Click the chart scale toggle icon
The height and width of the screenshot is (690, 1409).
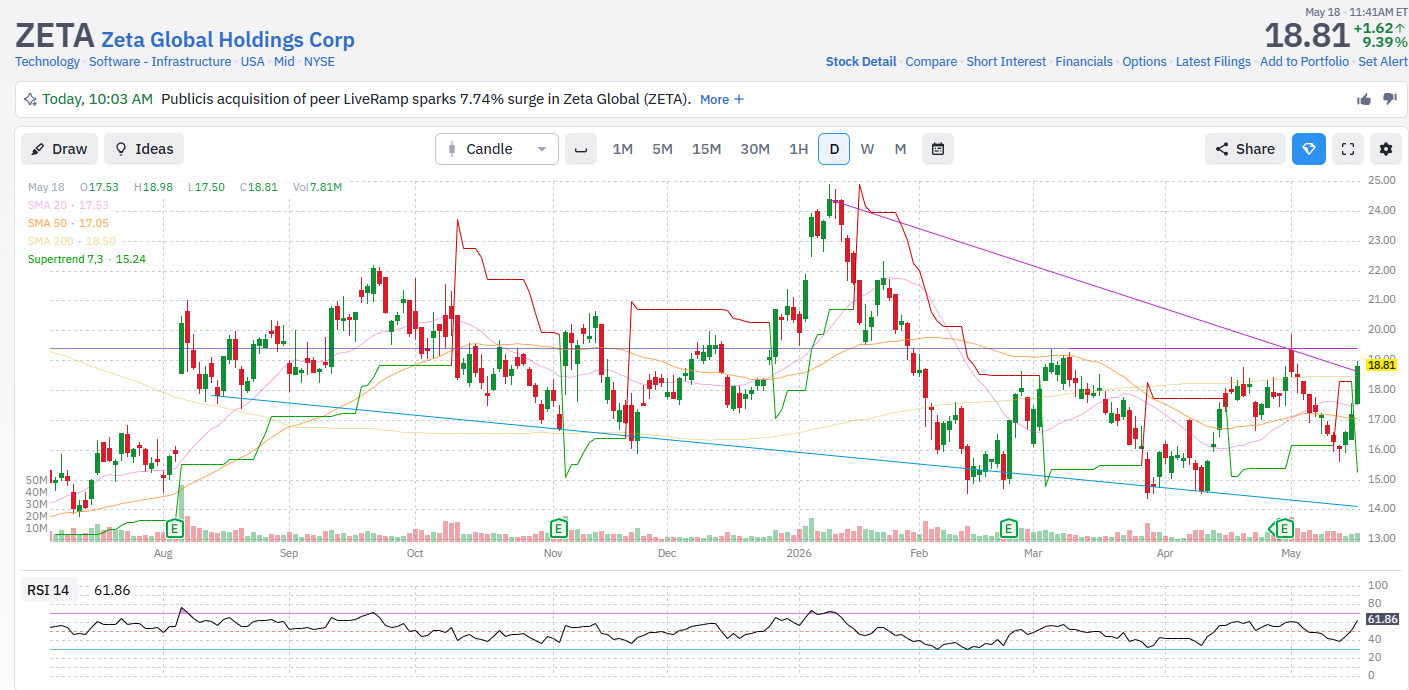tap(580, 149)
